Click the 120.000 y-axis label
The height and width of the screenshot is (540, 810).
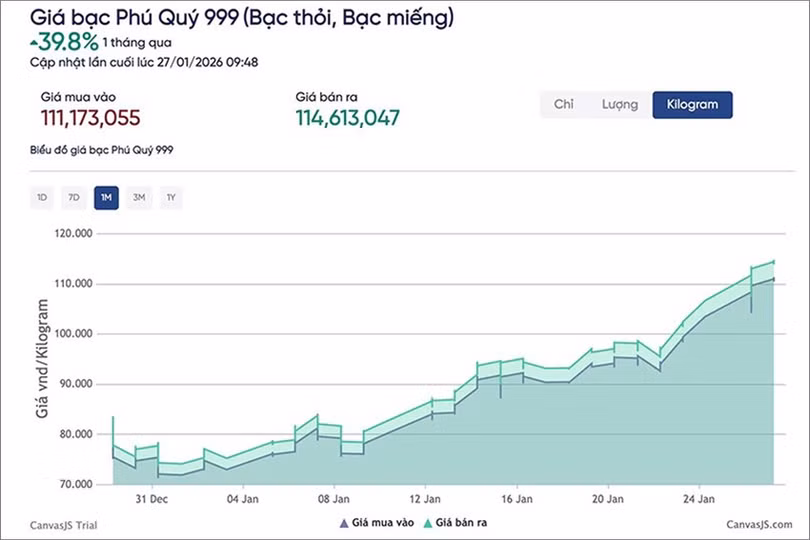(76, 233)
